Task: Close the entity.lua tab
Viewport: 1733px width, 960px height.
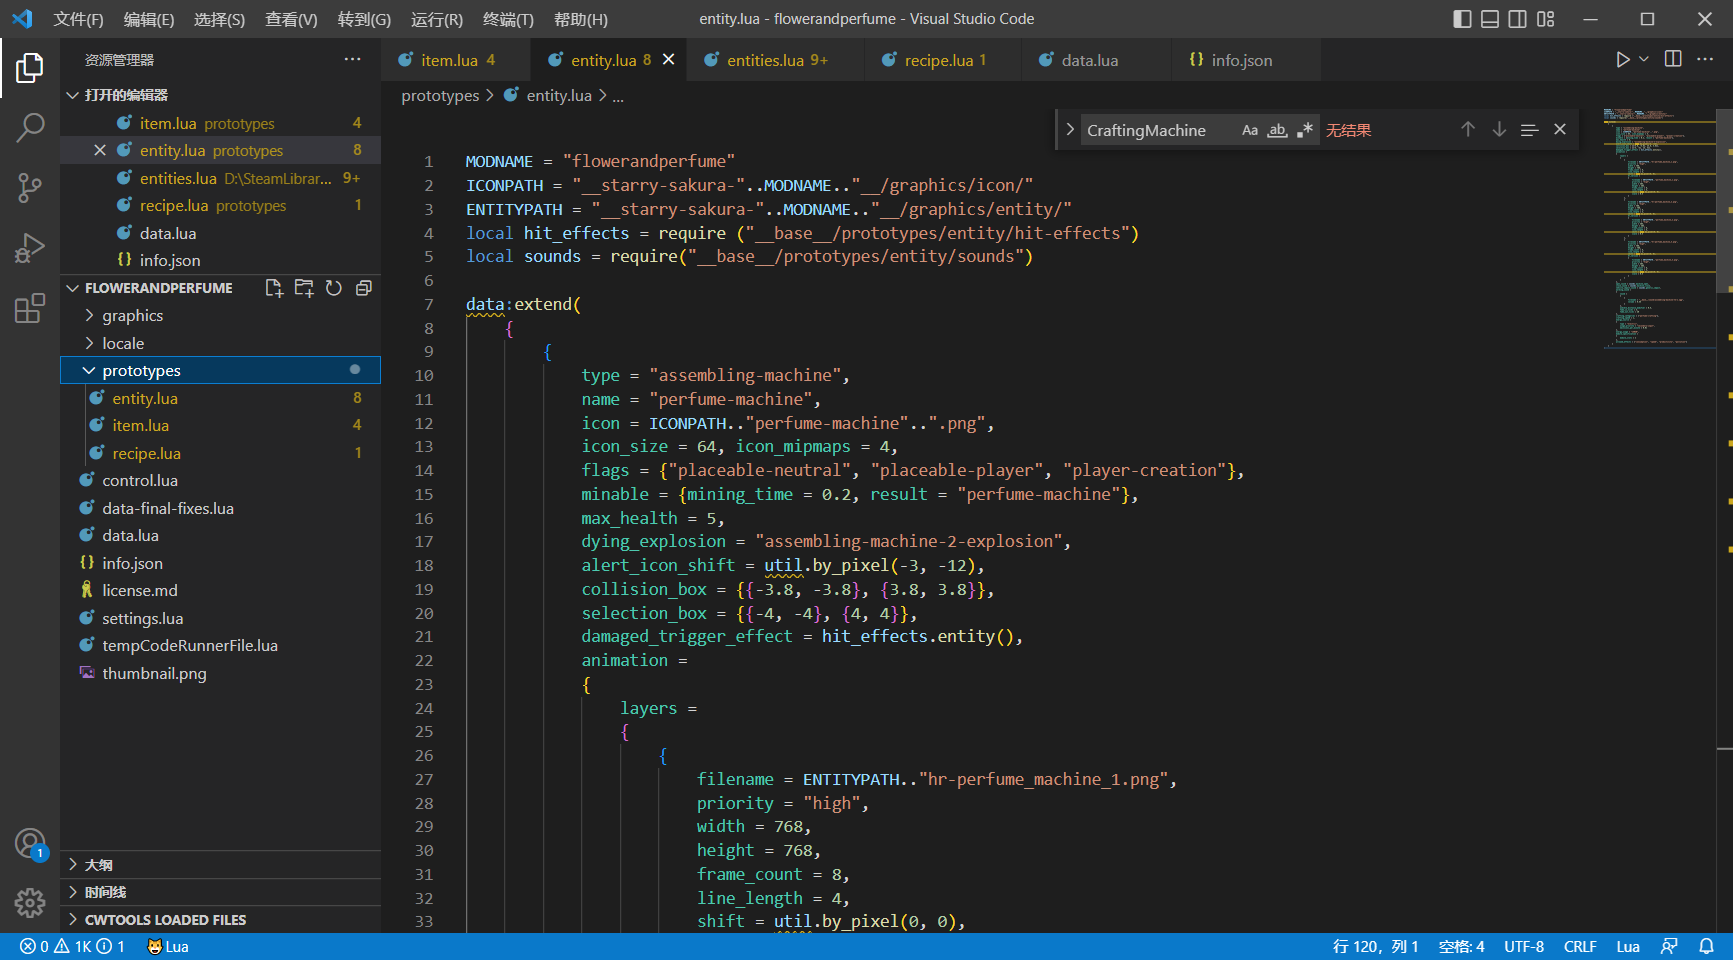Action: point(668,60)
